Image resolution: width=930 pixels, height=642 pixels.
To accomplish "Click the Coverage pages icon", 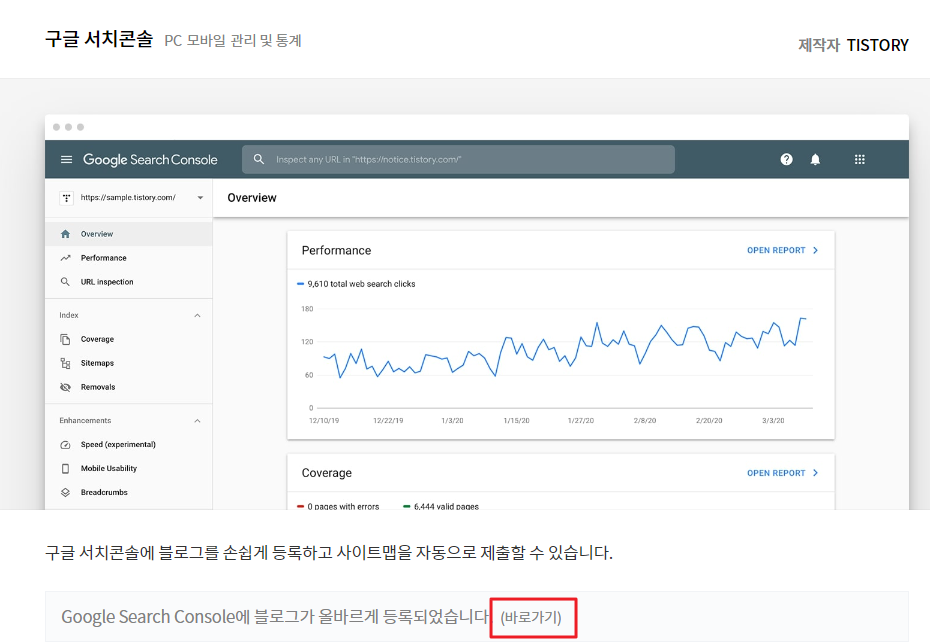I will tap(65, 339).
